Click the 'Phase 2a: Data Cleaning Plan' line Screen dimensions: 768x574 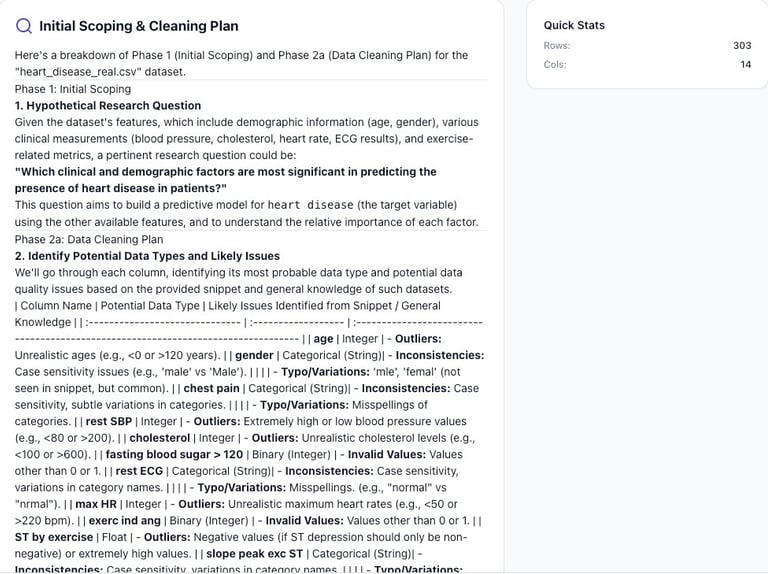point(89,239)
